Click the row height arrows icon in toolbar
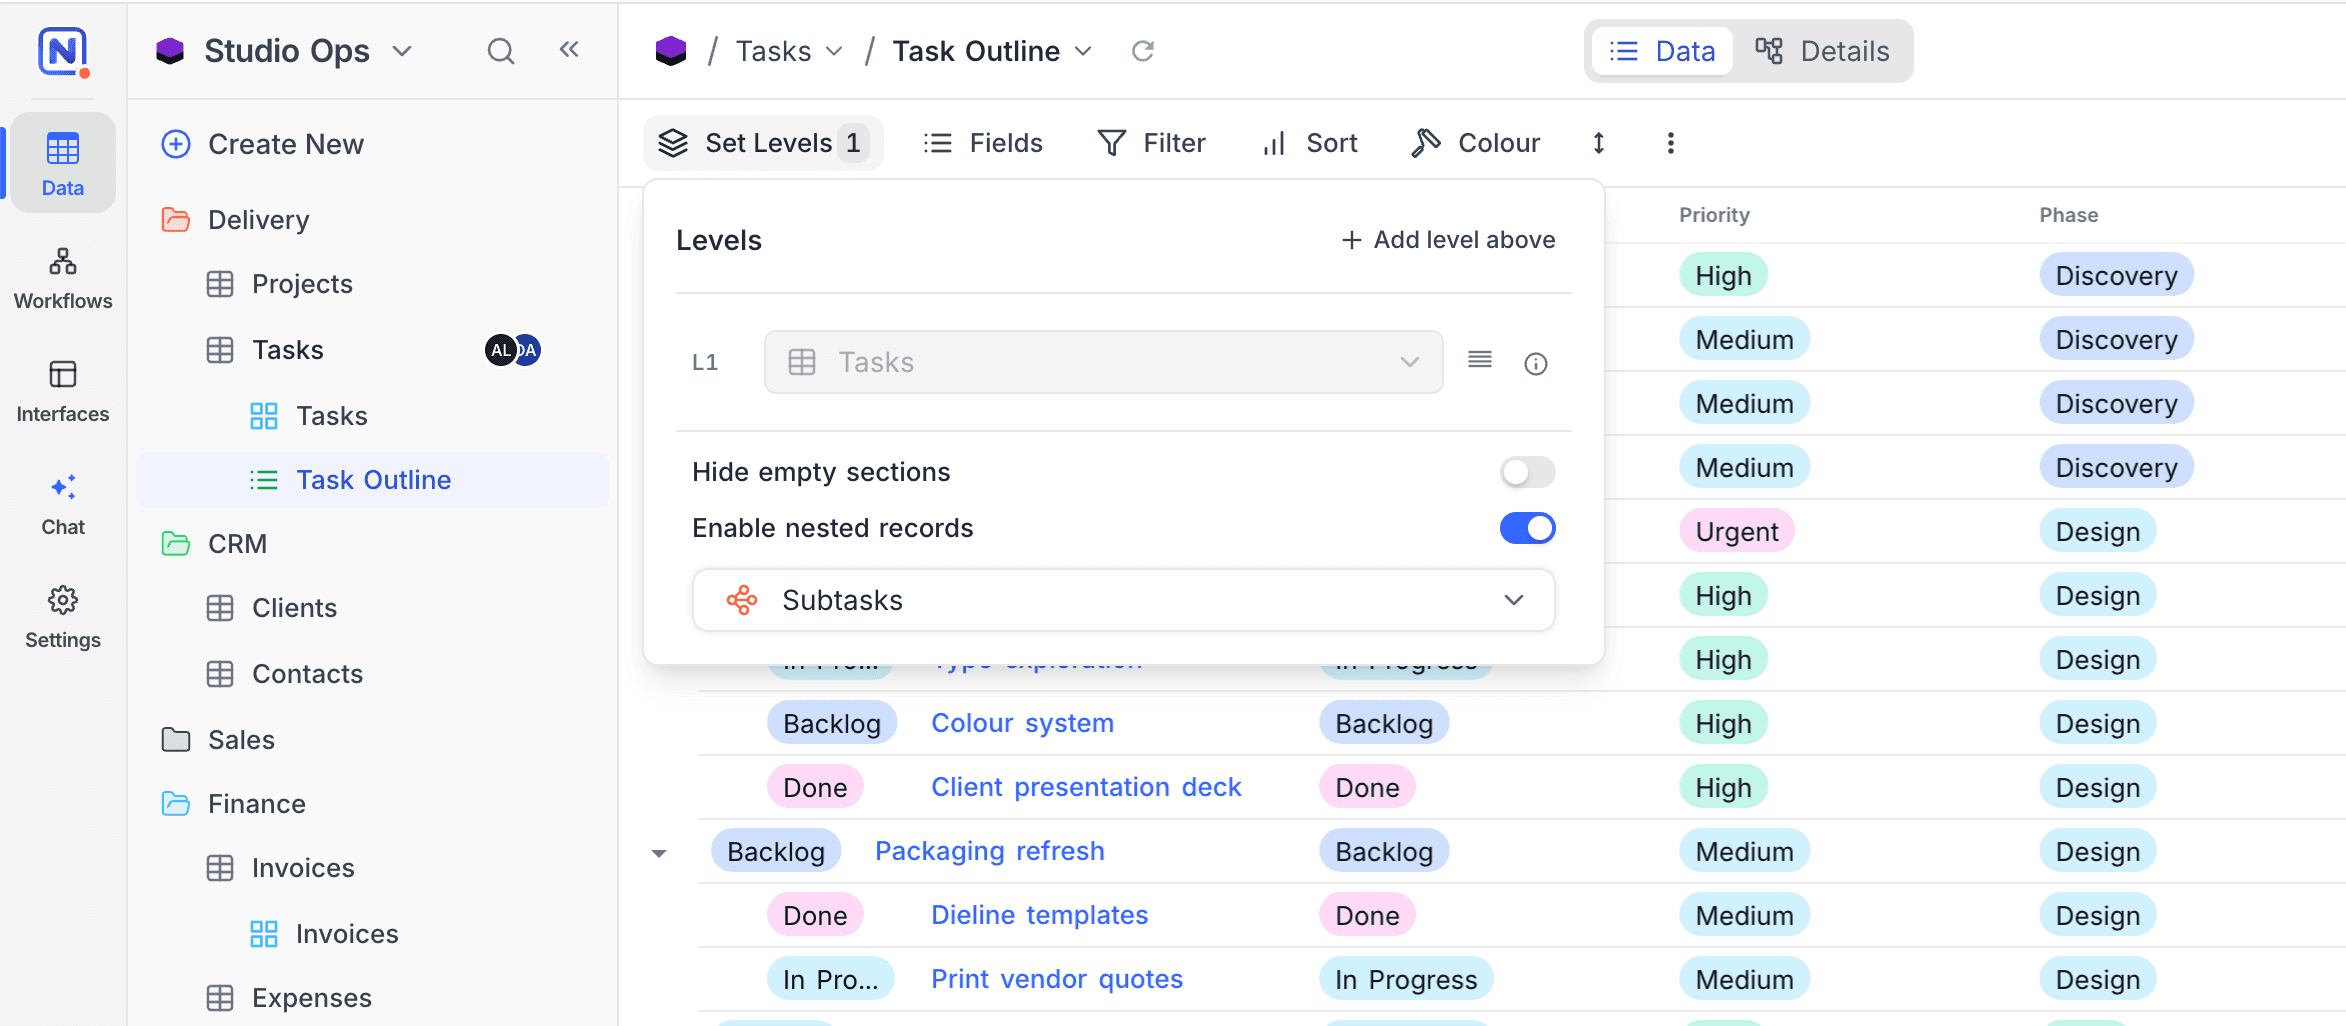The width and height of the screenshot is (2346, 1026). [1599, 143]
